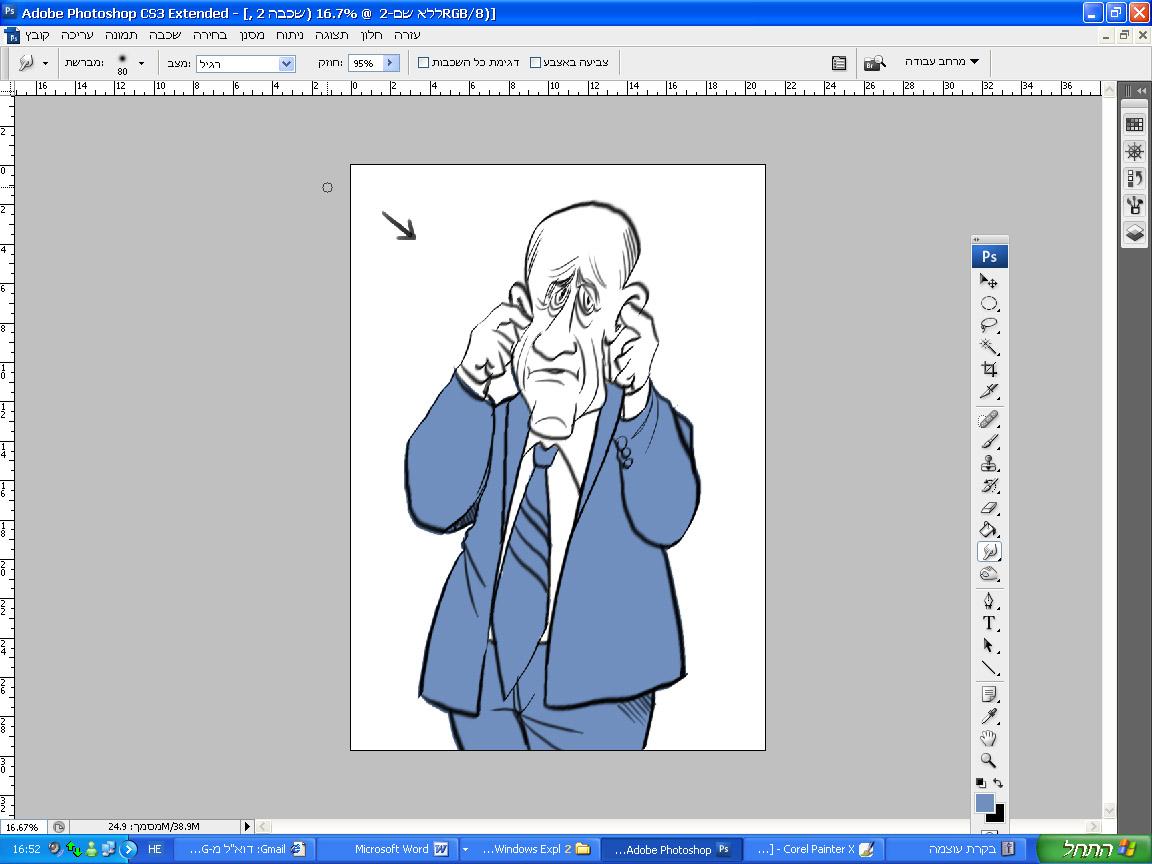Viewport: 1152px width, 864px height.
Task: Switch to Microsoft Word in taskbar
Action: [400, 849]
